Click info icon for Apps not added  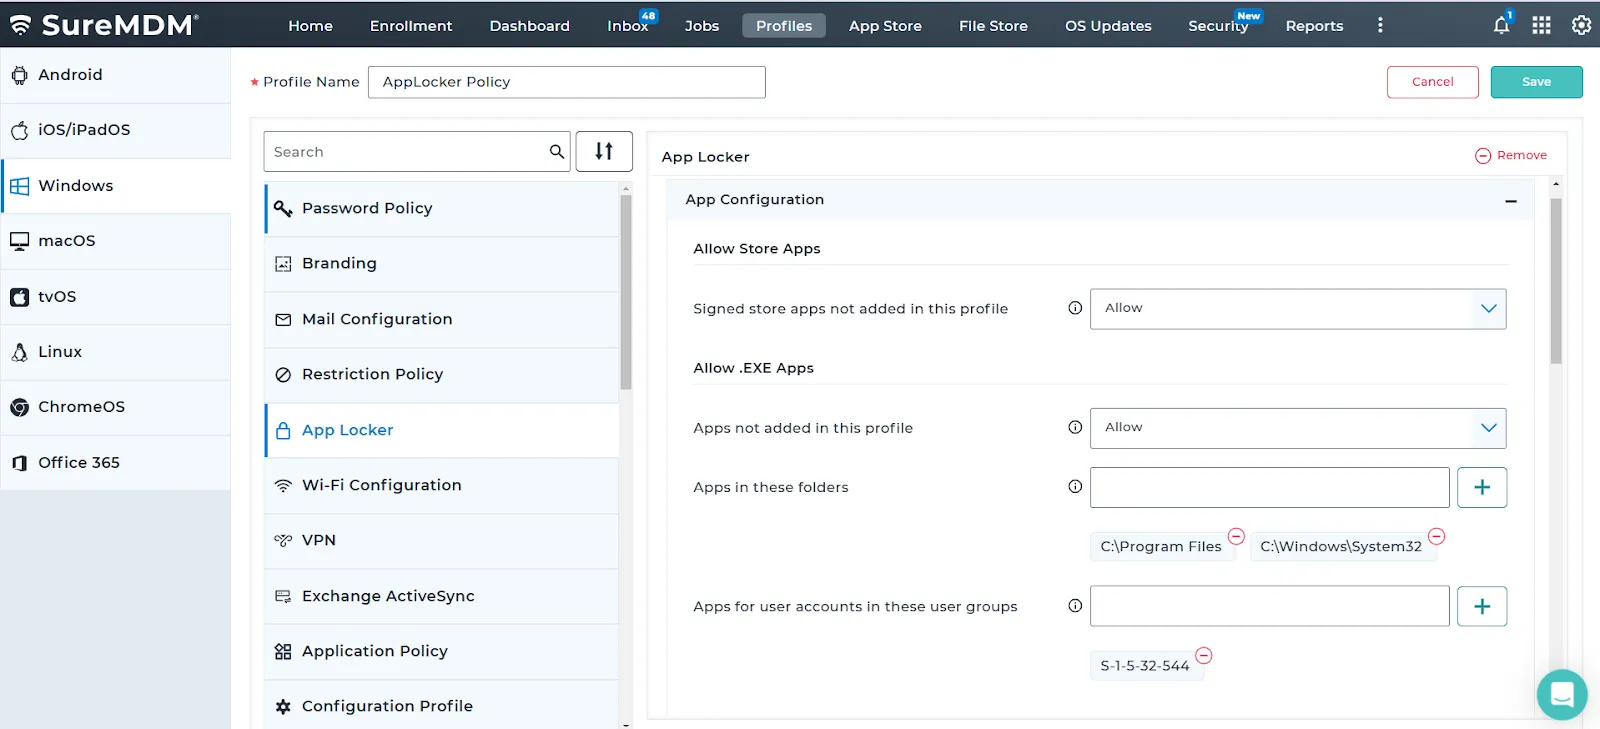tap(1075, 427)
